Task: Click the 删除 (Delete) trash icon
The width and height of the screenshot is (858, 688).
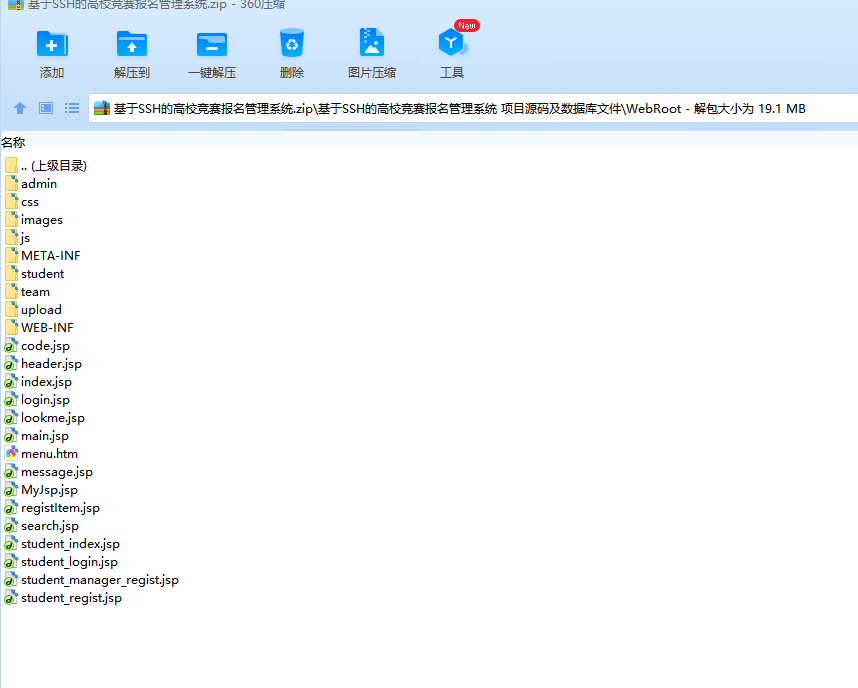Action: click(292, 43)
